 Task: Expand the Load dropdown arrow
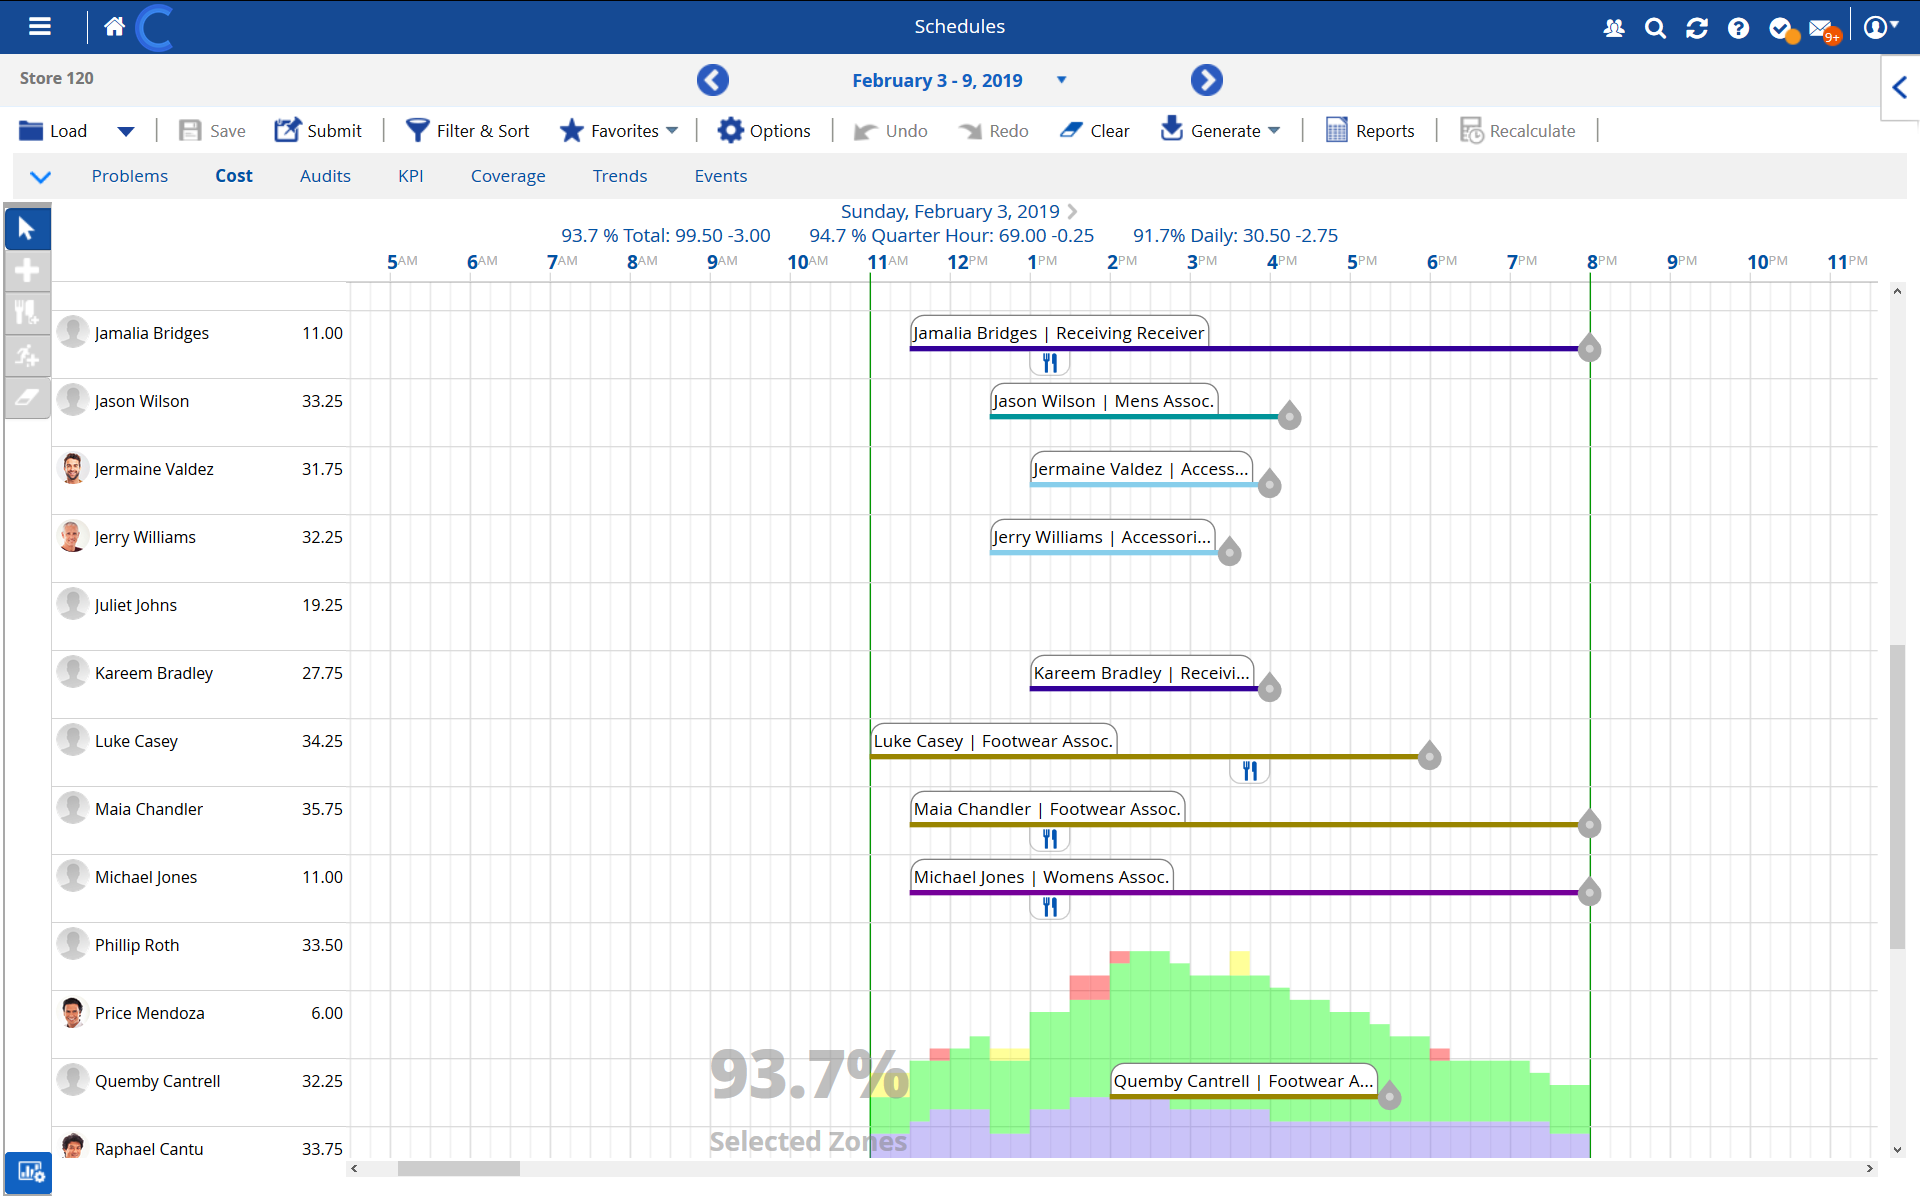[x=126, y=131]
